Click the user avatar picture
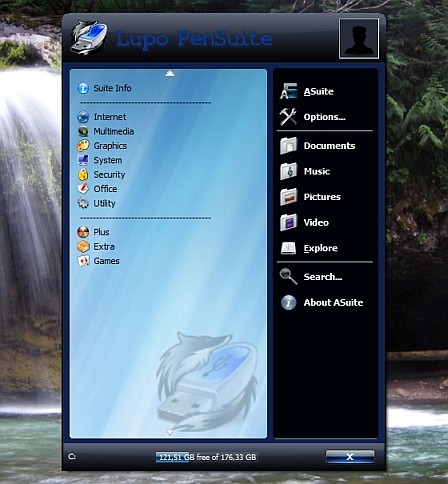Viewport: 448px width, 484px height. point(359,39)
